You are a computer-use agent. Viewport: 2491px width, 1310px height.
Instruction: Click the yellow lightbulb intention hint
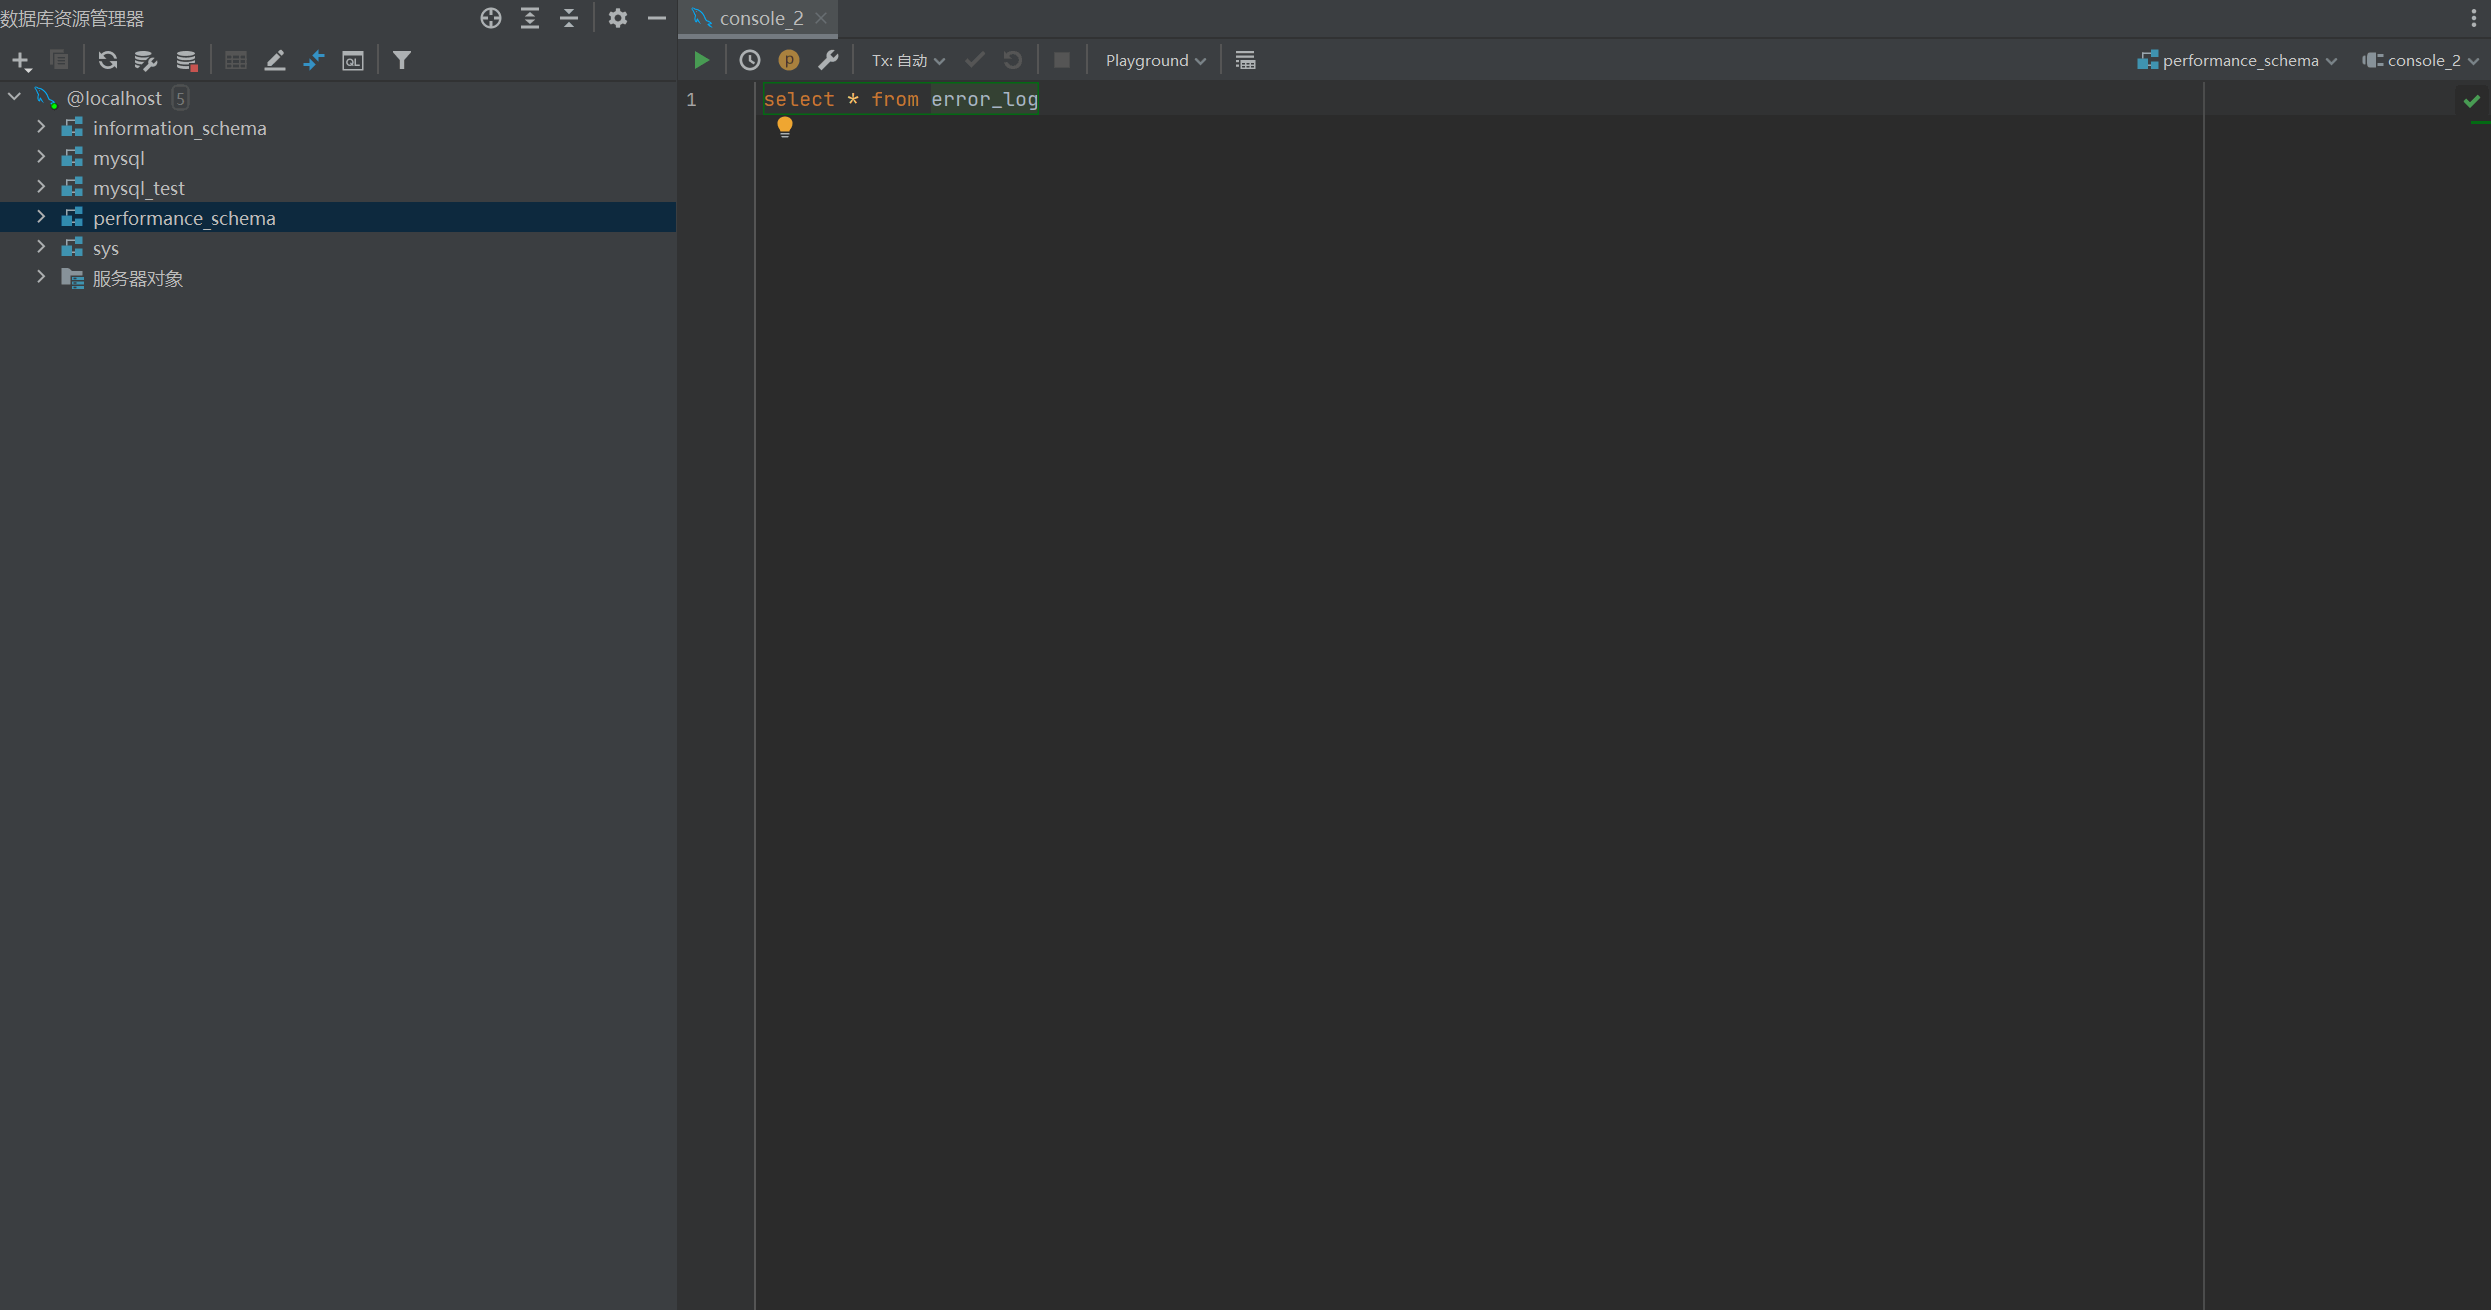[x=785, y=126]
